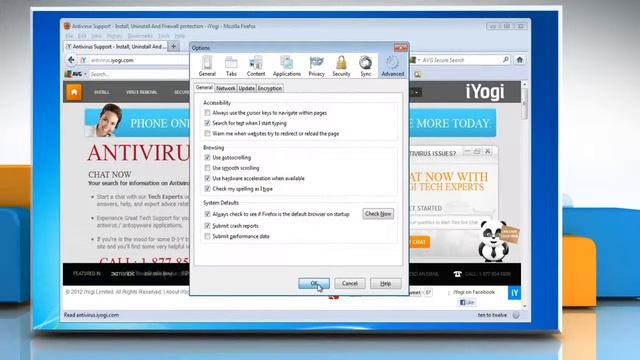This screenshot has width=640, height=360.
Task: Enable warning on website redirect or reload
Action: 207,133
